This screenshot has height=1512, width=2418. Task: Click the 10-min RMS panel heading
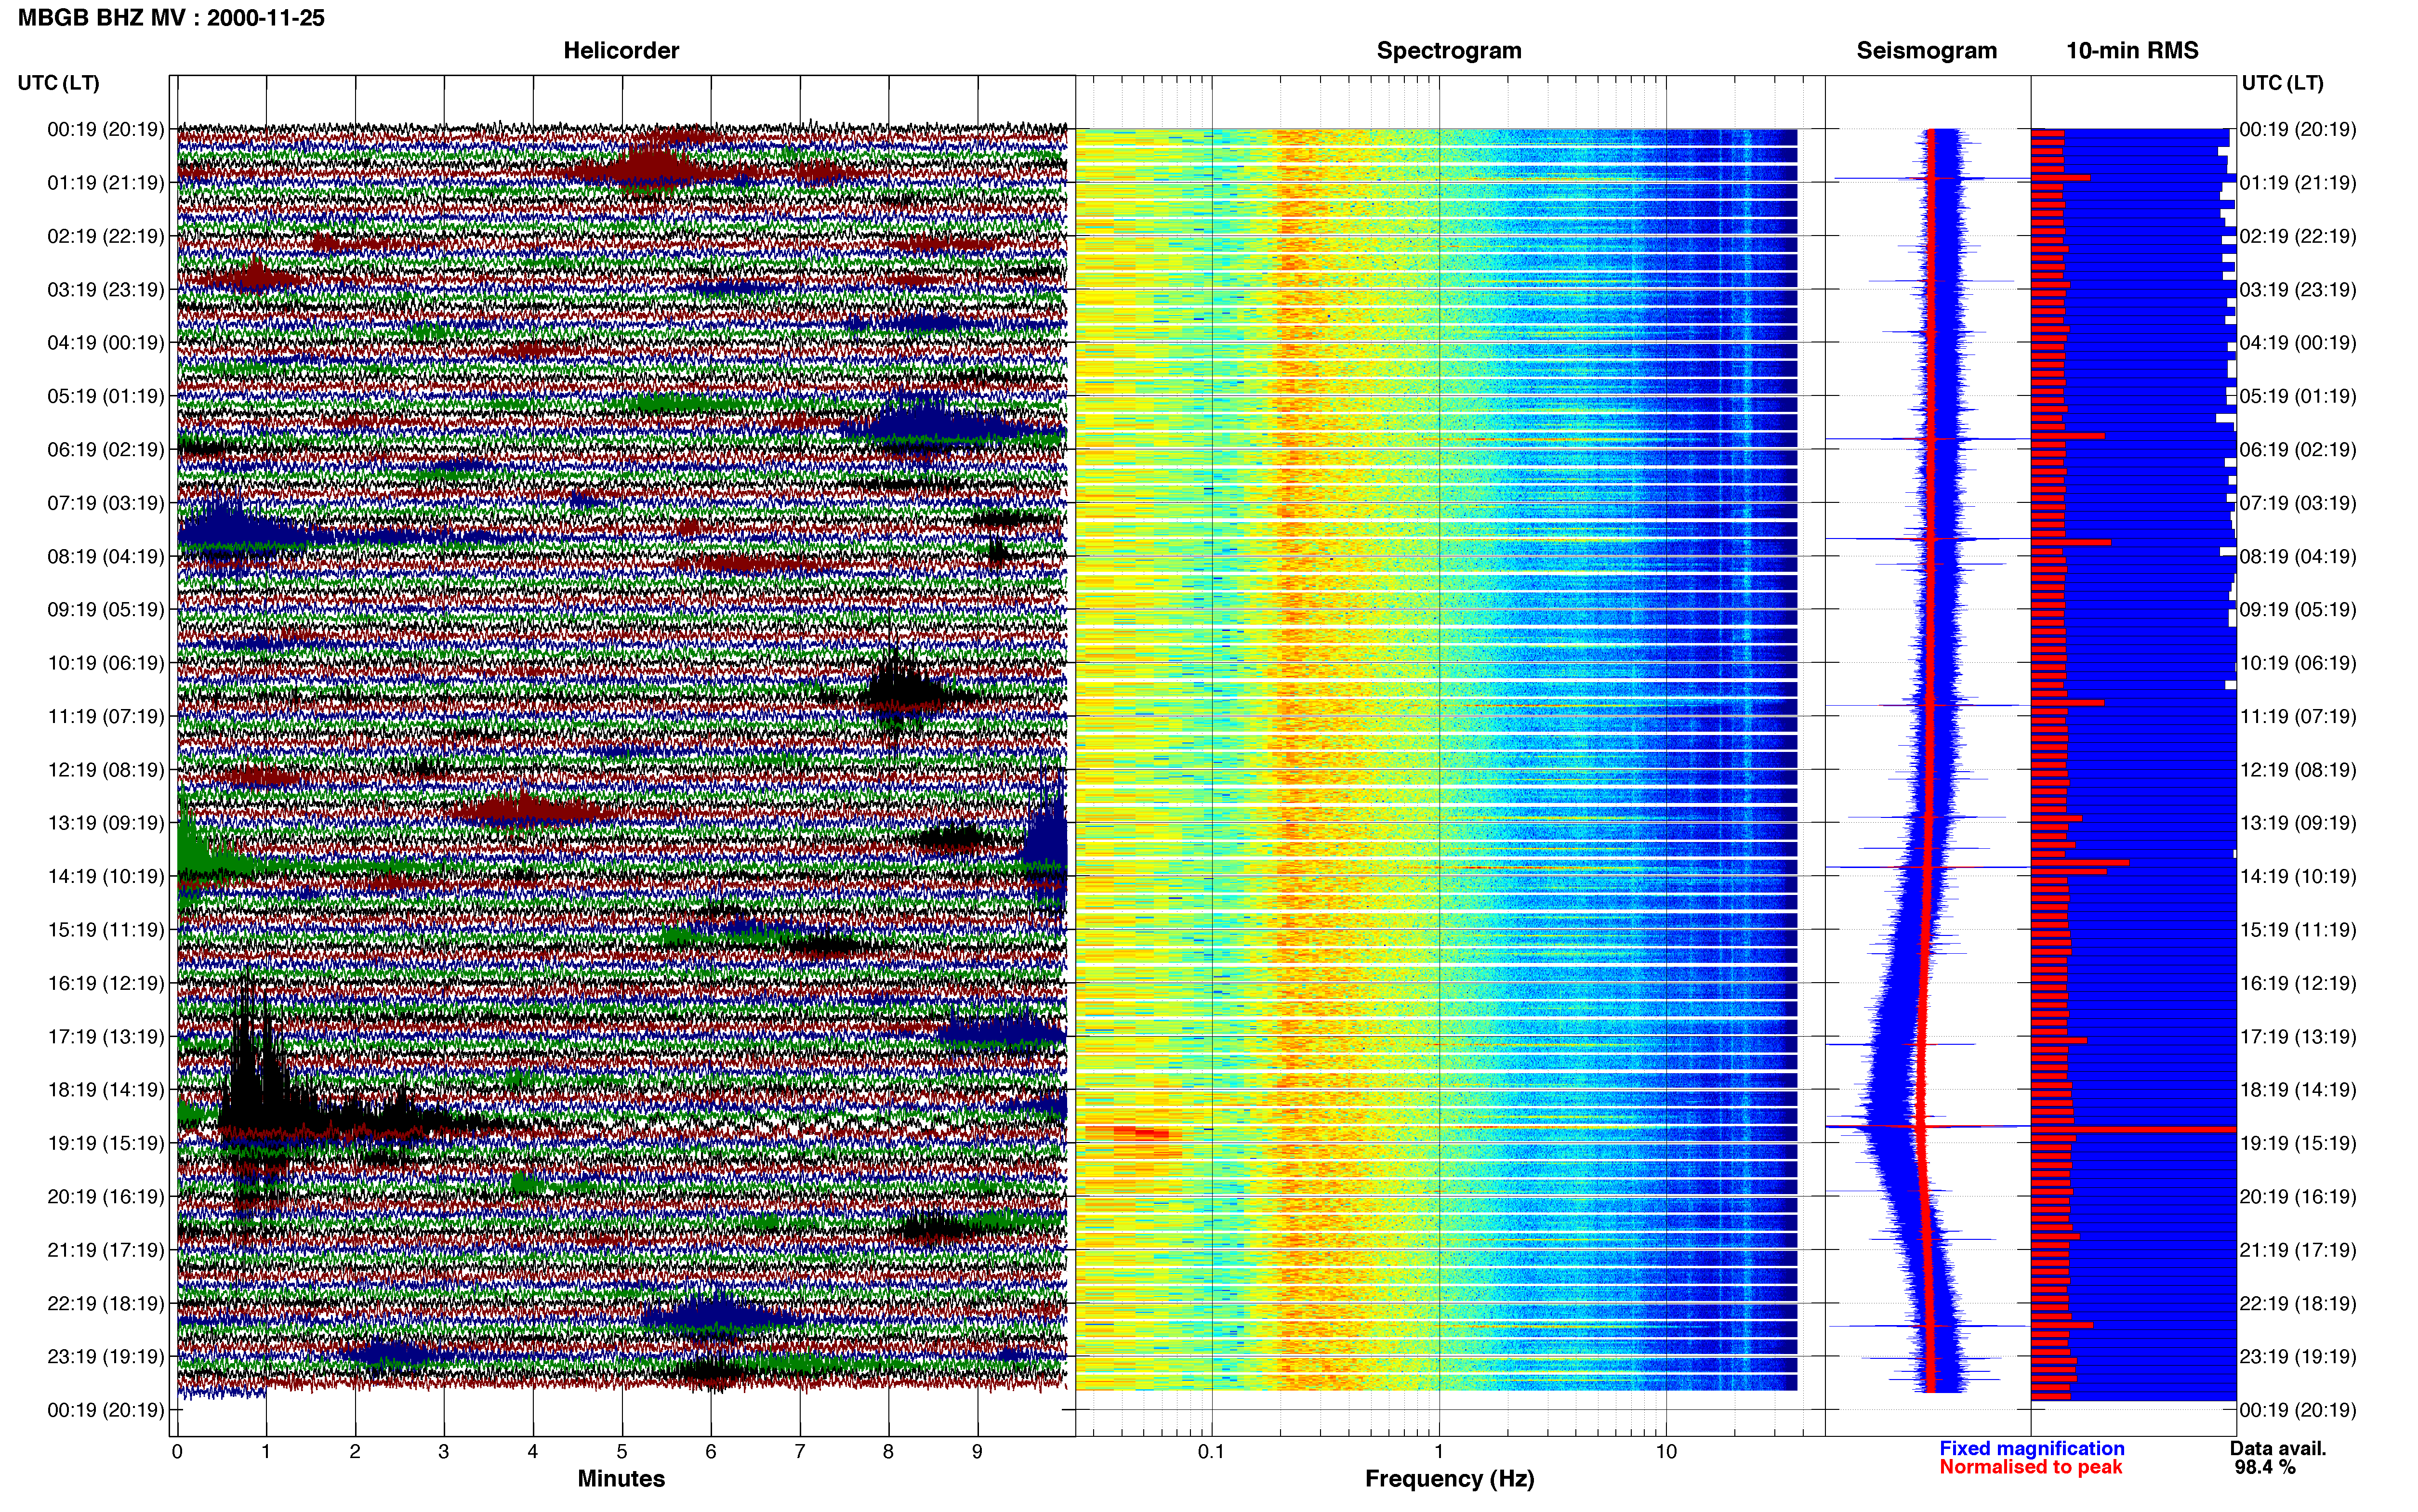2132,50
